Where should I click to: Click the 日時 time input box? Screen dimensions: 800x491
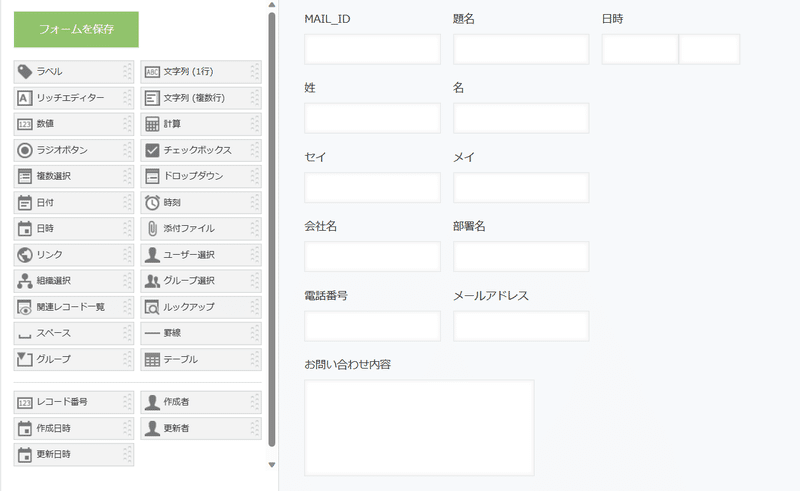click(x=709, y=49)
